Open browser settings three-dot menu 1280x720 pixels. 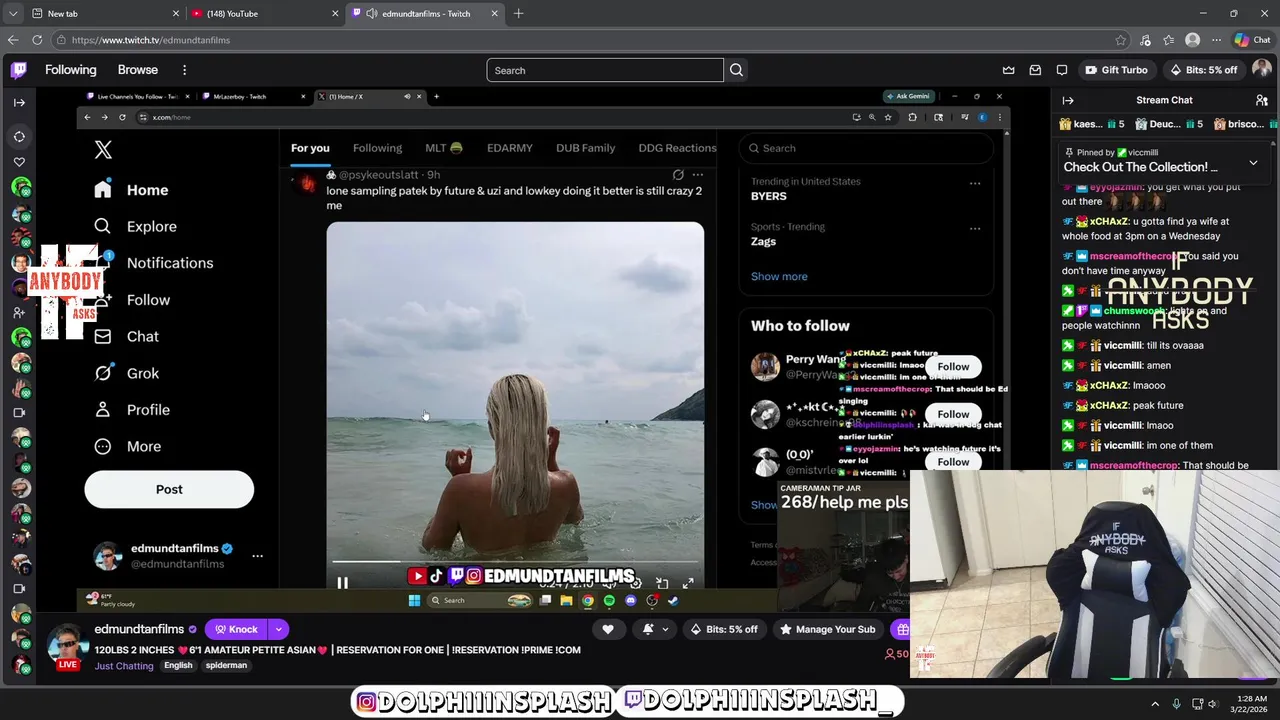[1216, 40]
